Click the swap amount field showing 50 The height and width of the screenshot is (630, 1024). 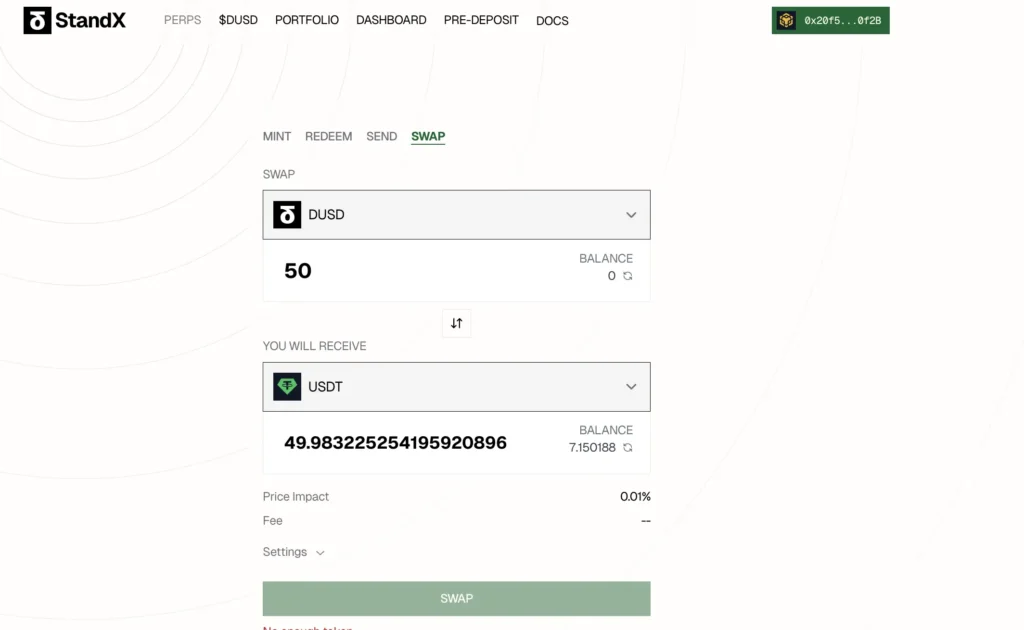pos(400,271)
